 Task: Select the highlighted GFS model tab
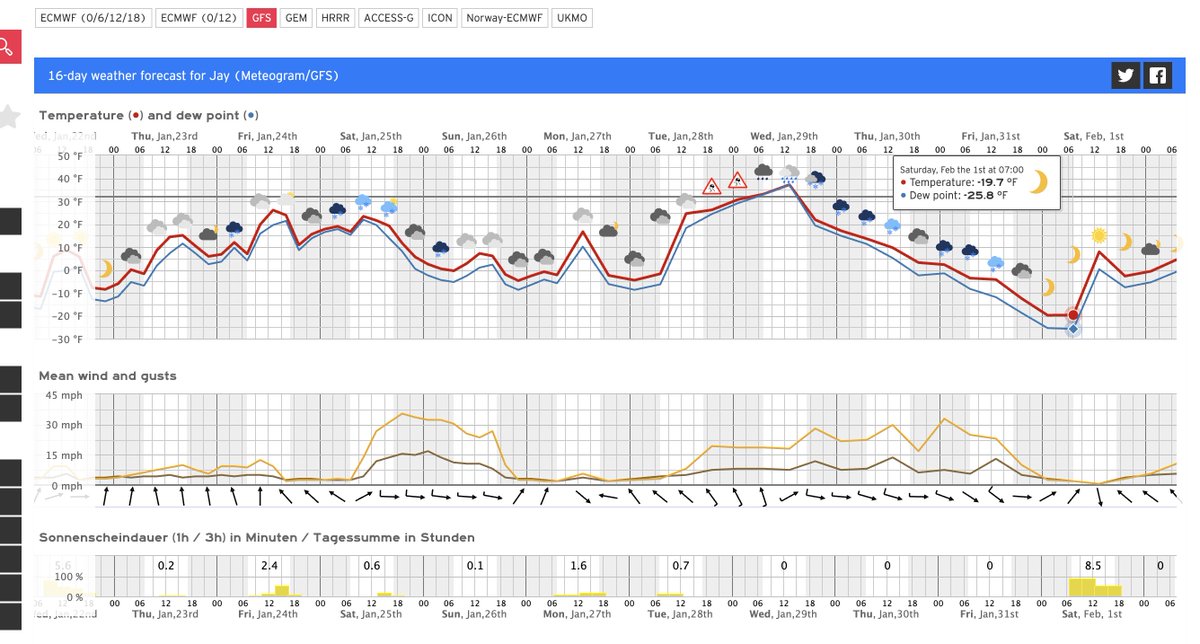261,18
